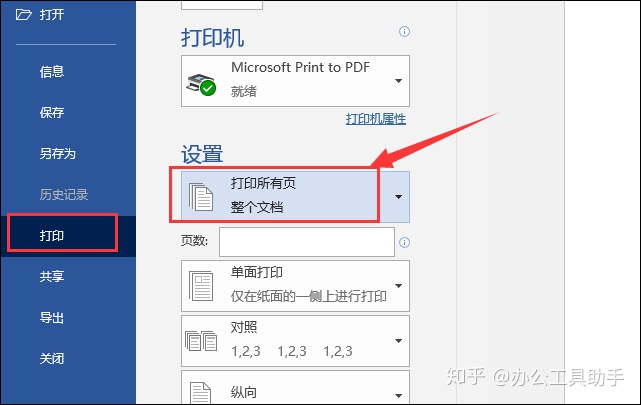This screenshot has height=405, width=641.
Task: Expand the 单面打印 dropdown
Action: click(x=399, y=286)
